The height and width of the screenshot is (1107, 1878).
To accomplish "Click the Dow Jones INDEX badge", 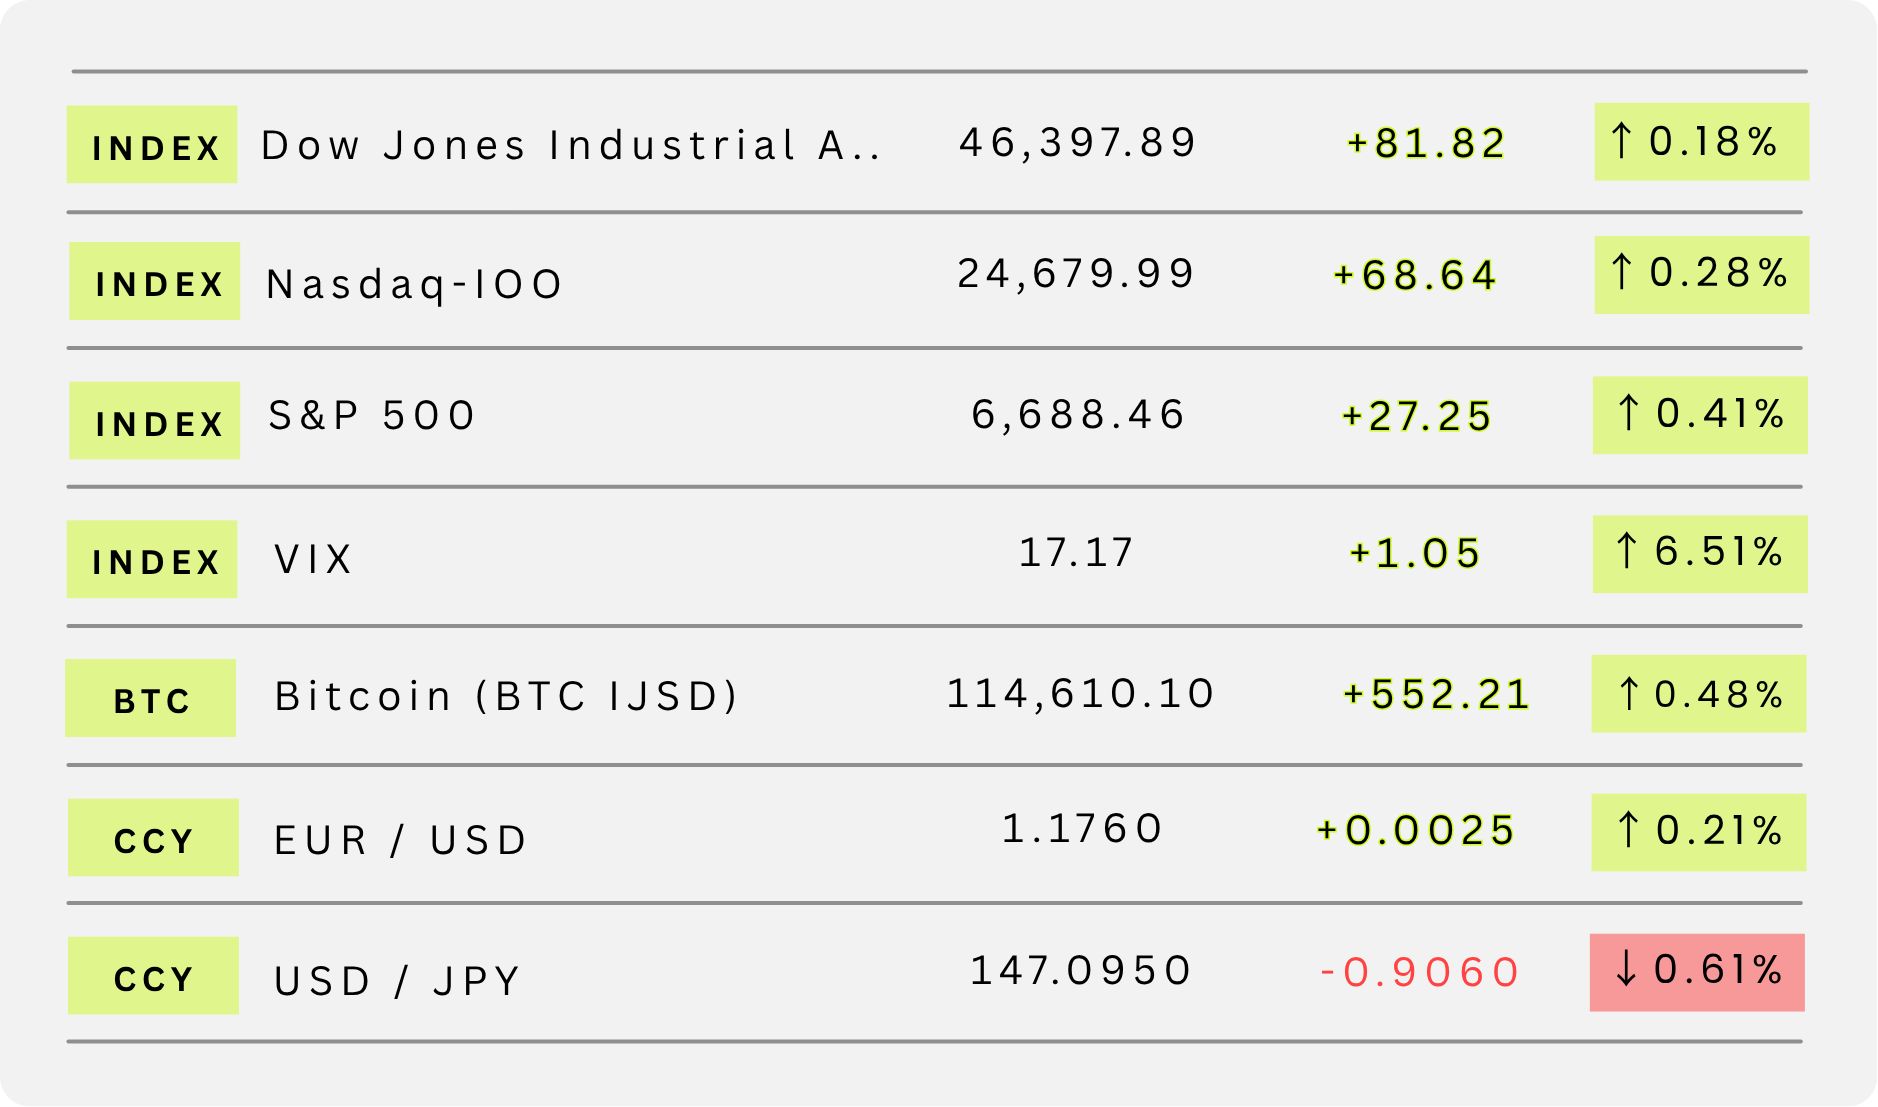I will tap(152, 145).
